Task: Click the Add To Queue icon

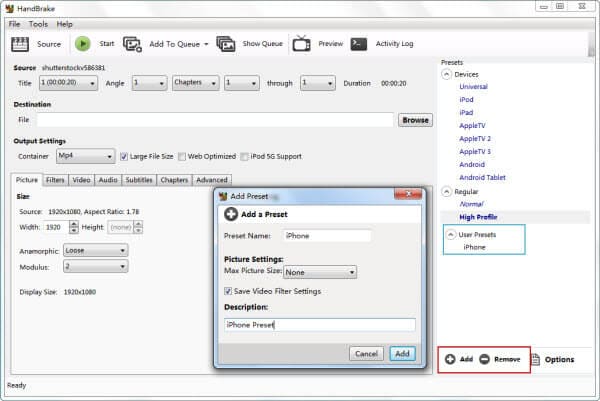Action: tap(132, 44)
